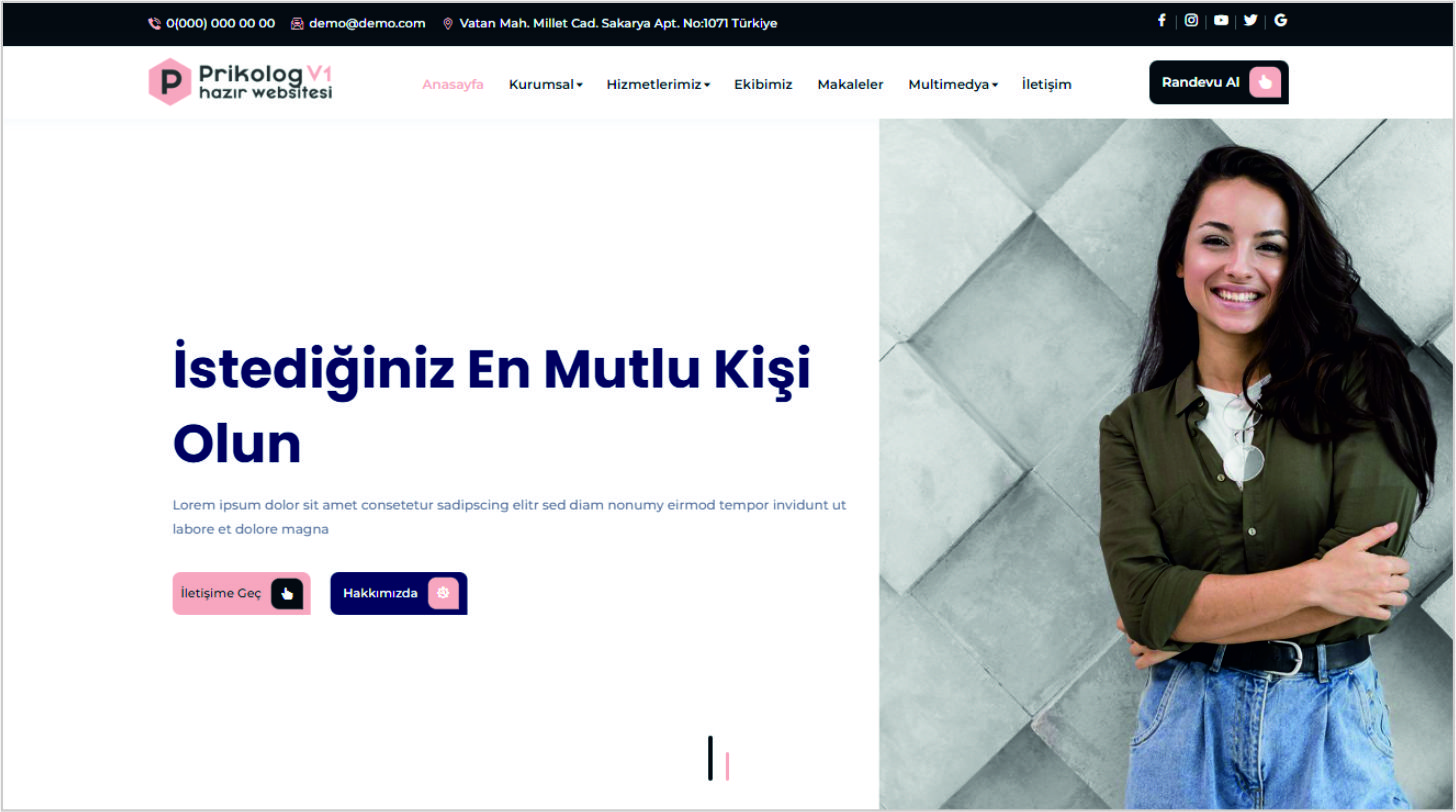Click the İletişime Geç button
This screenshot has height=812, width=1456.
[242, 593]
